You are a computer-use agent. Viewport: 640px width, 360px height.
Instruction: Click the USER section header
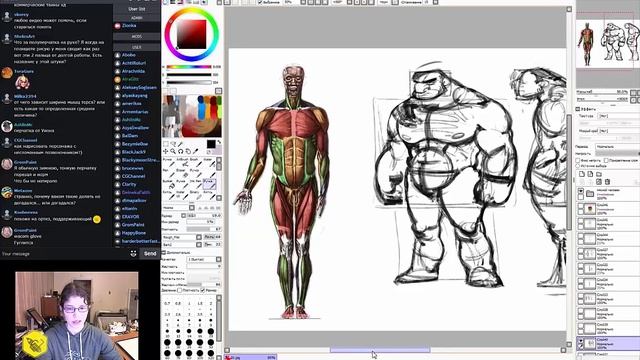137,47
